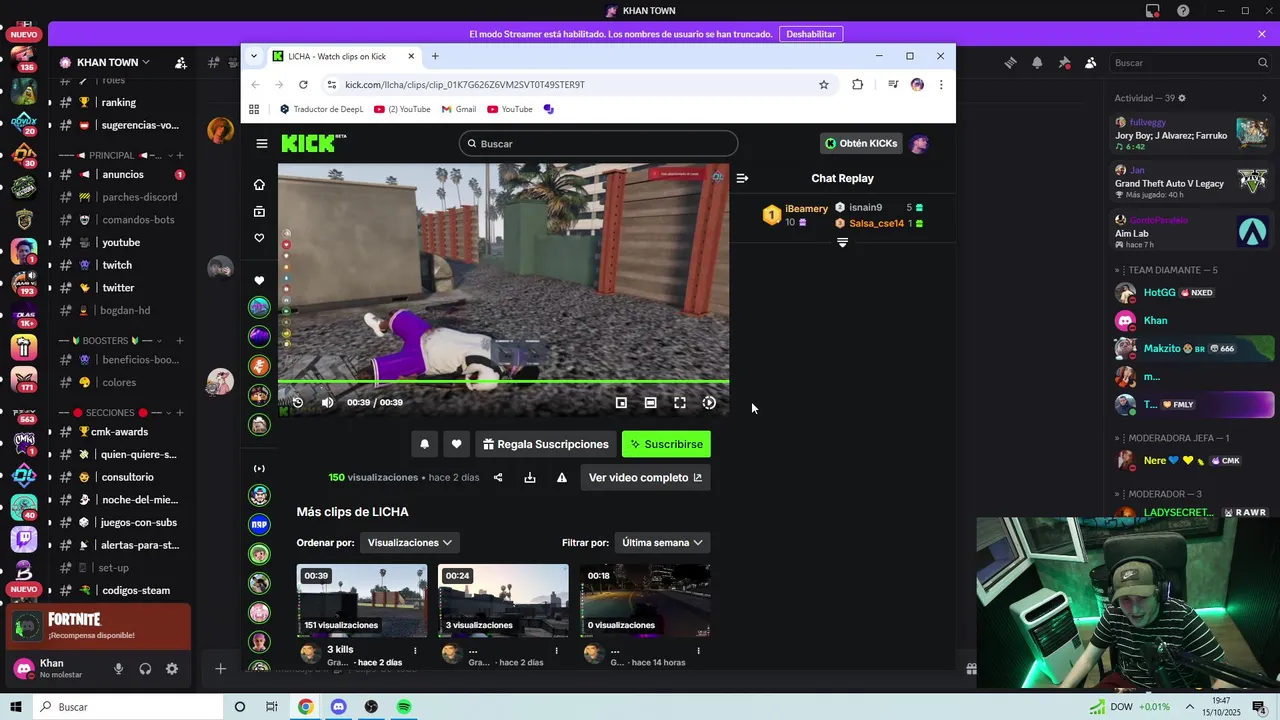Screen dimensions: 1280x720
Task: Collapse the BOOSTERS category in Discord
Action: tap(111, 340)
